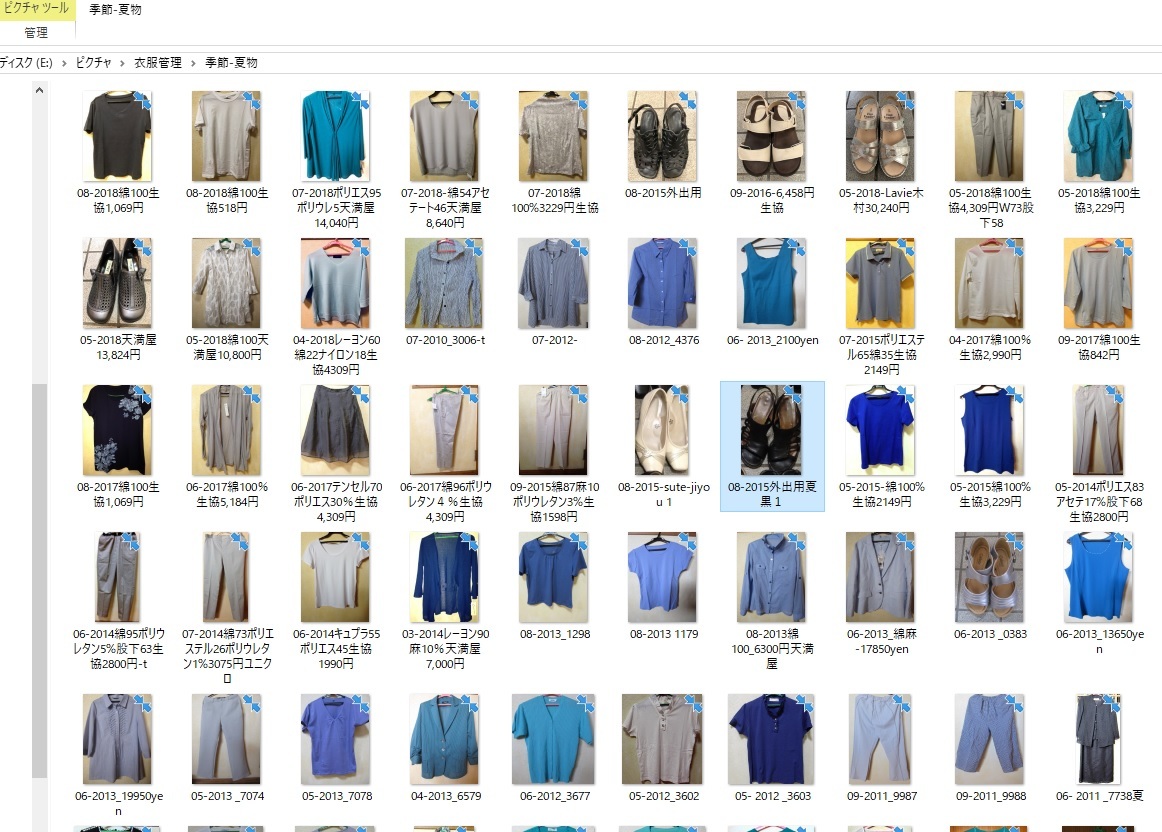Select grey cardigan 06-2017綿100%生協5,184円
Screen dimensions: 1162x832
click(x=227, y=430)
